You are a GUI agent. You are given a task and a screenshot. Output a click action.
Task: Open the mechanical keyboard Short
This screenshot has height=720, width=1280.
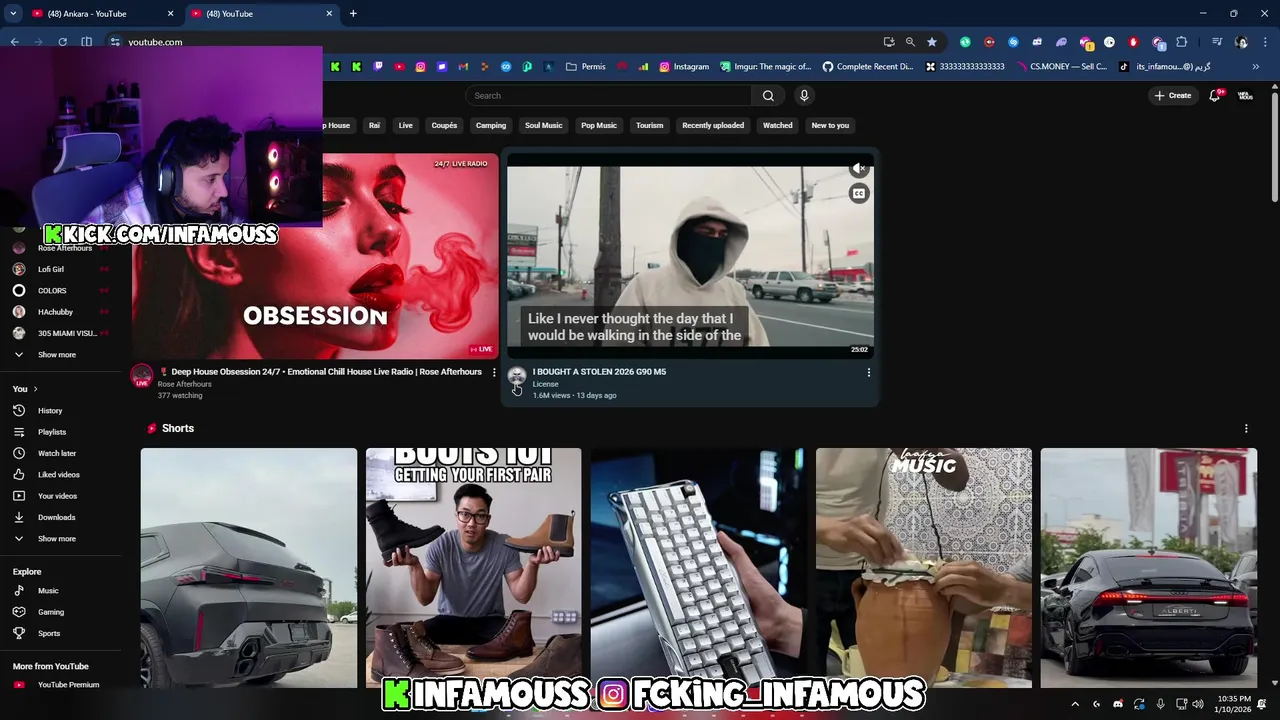pyautogui.click(x=698, y=568)
